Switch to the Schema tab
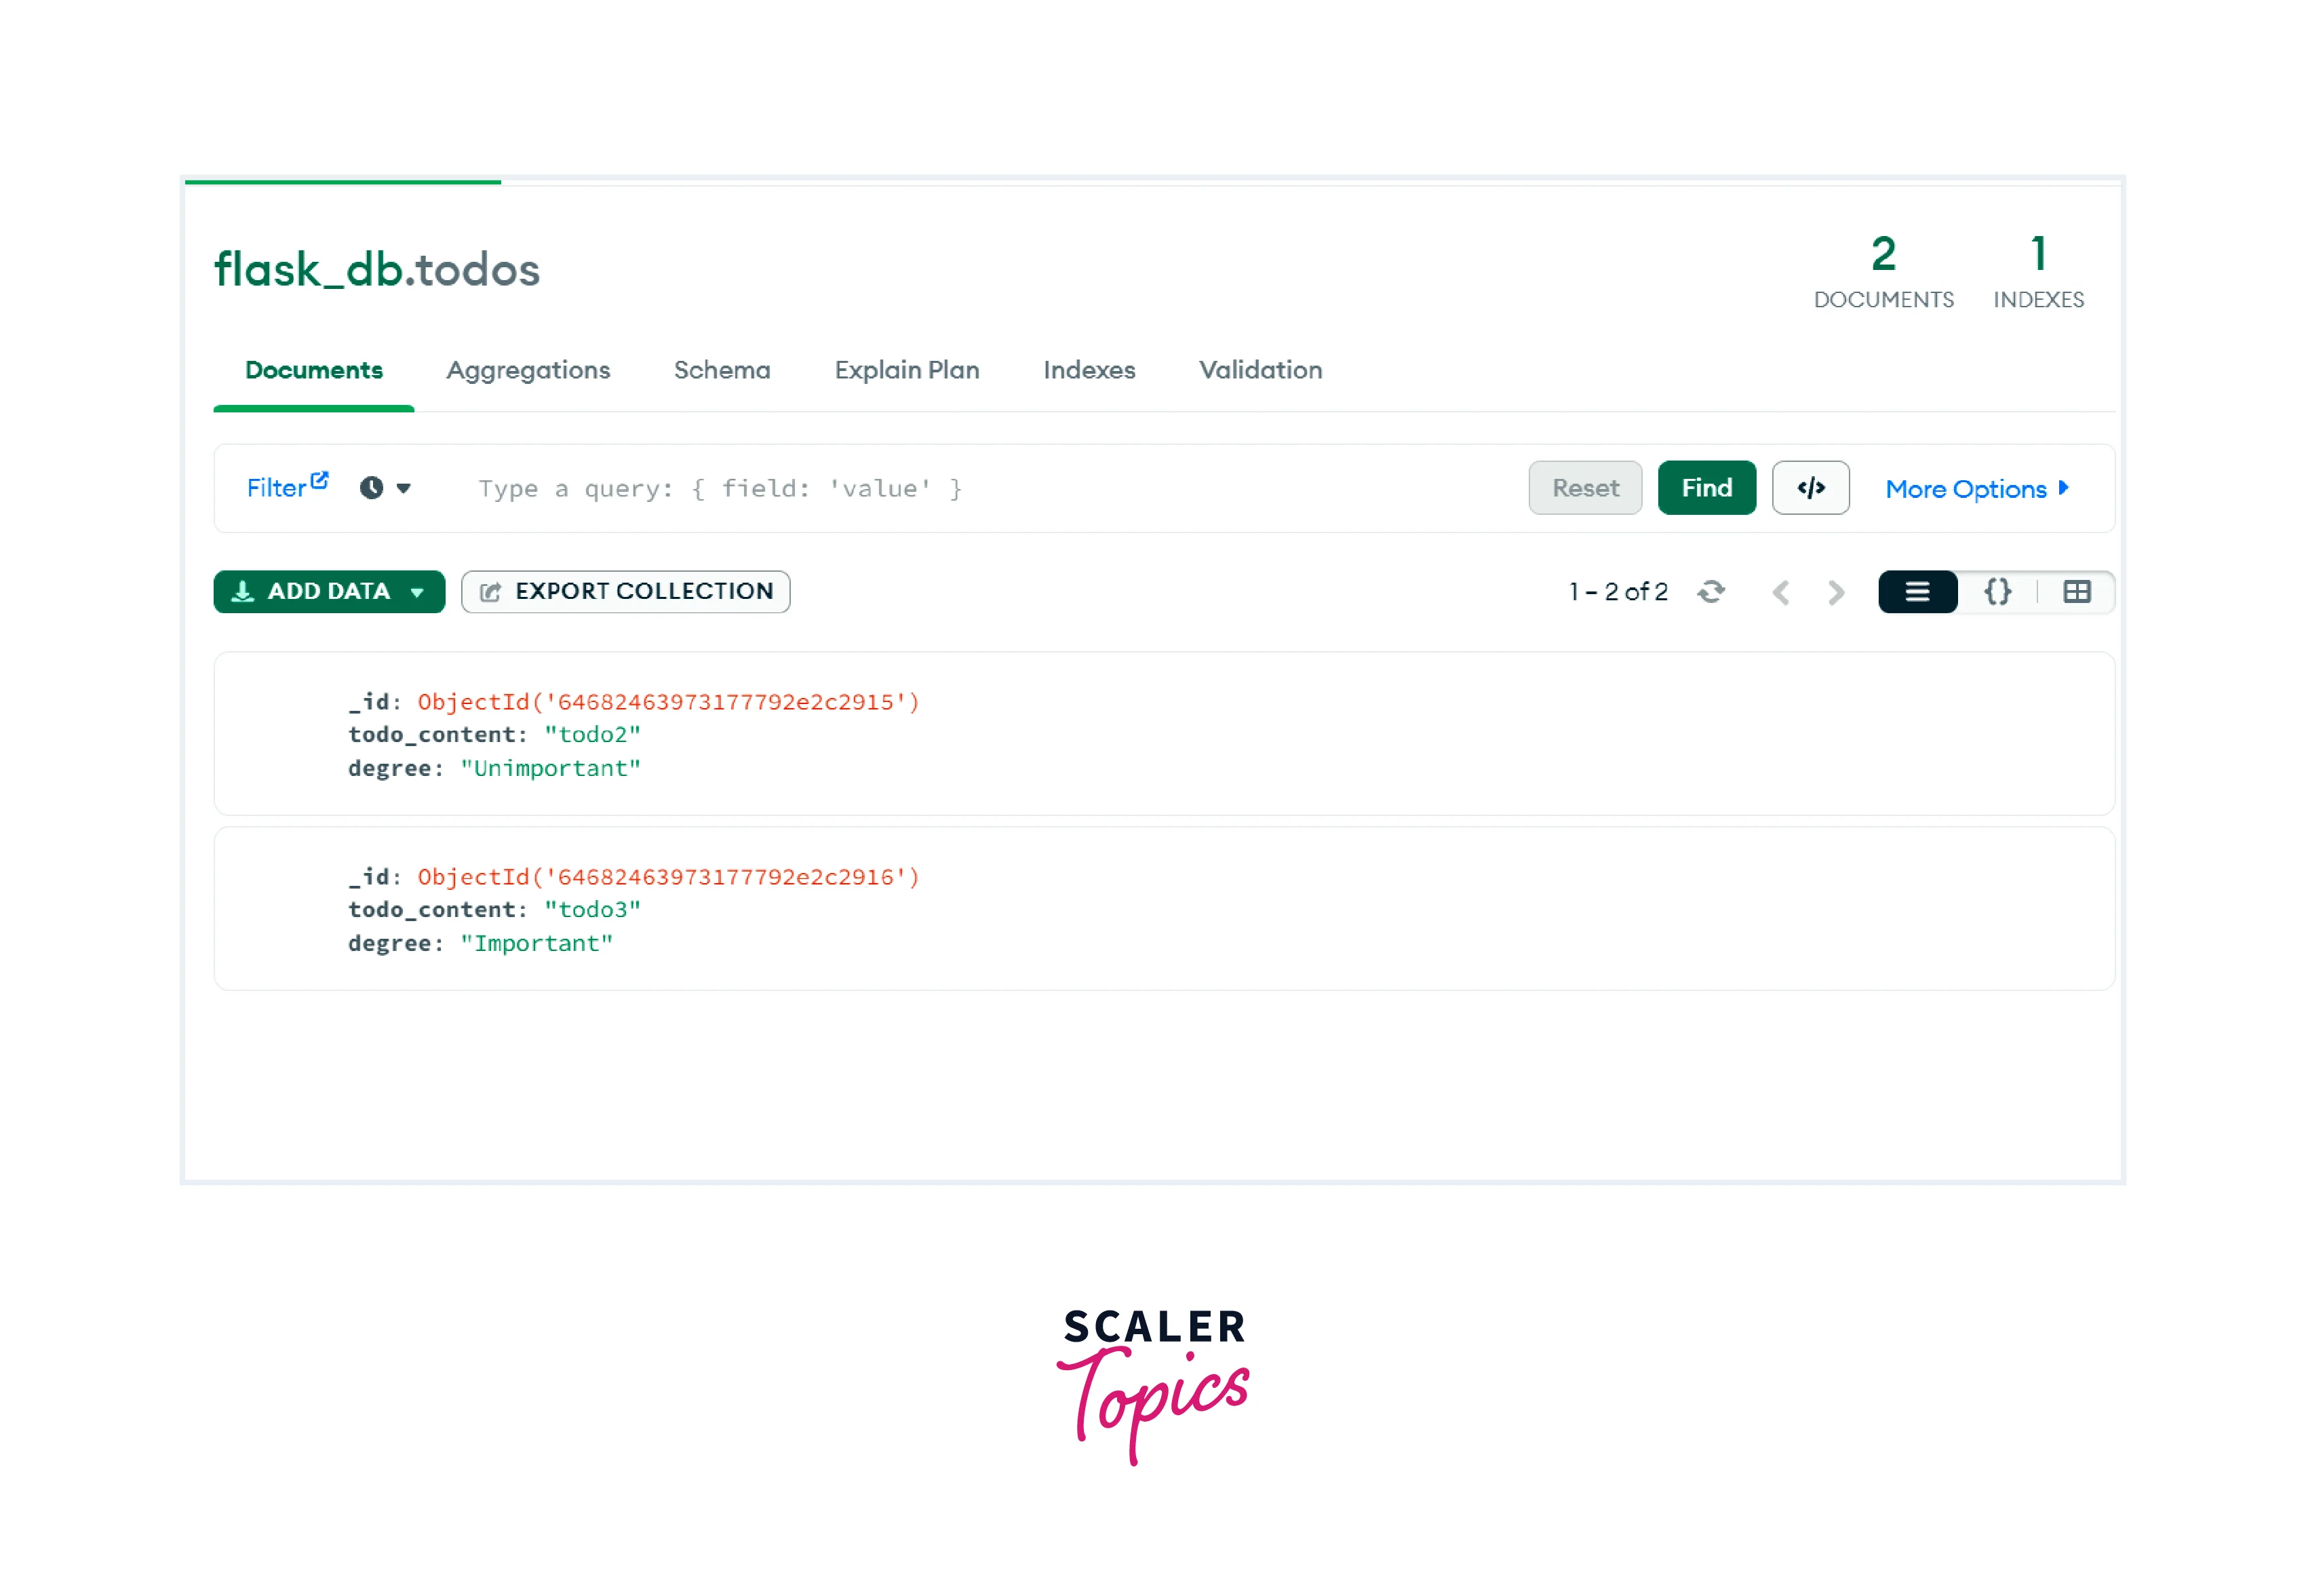Screen dimensions: 2306x1596 coord(722,370)
